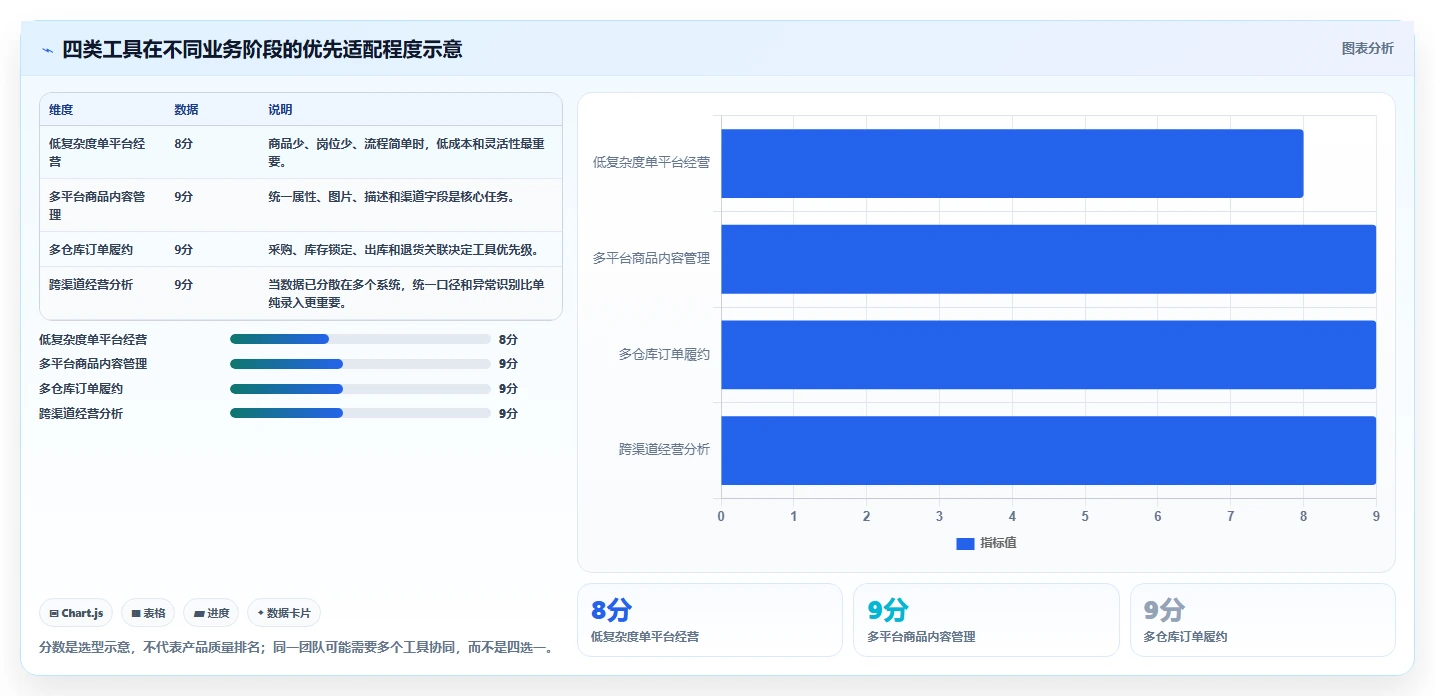Click description starting 采购、库存锁定
The width and height of the screenshot is (1435, 696).
point(403,249)
